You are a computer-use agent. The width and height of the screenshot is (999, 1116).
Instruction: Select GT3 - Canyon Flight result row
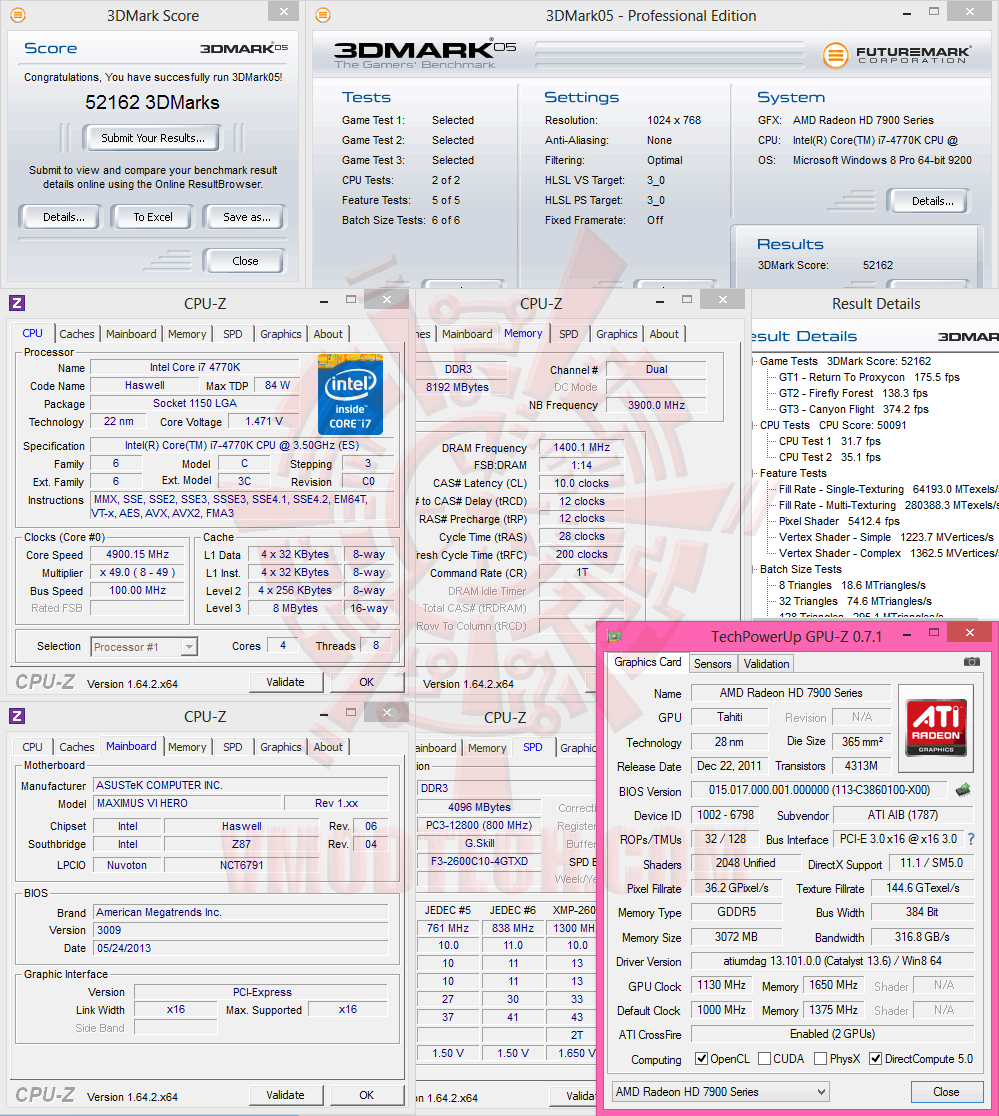854,409
